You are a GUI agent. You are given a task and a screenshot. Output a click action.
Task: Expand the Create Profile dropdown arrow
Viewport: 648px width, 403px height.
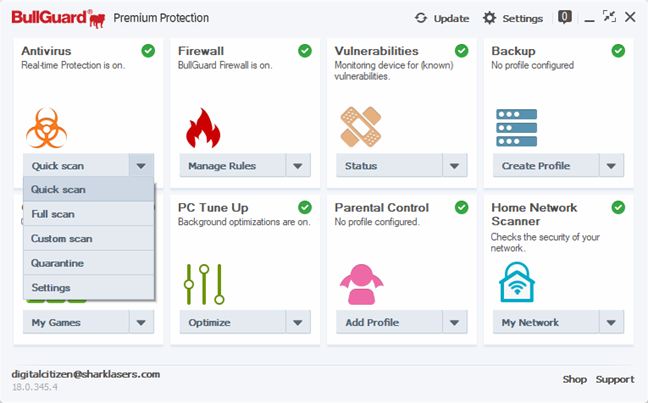point(611,166)
